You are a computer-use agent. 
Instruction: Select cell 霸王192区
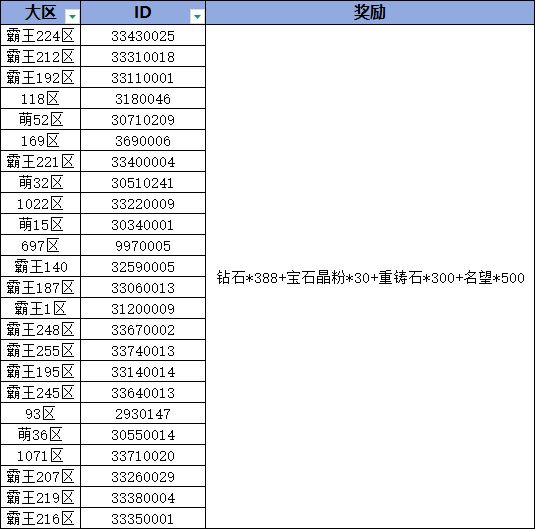(x=41, y=77)
